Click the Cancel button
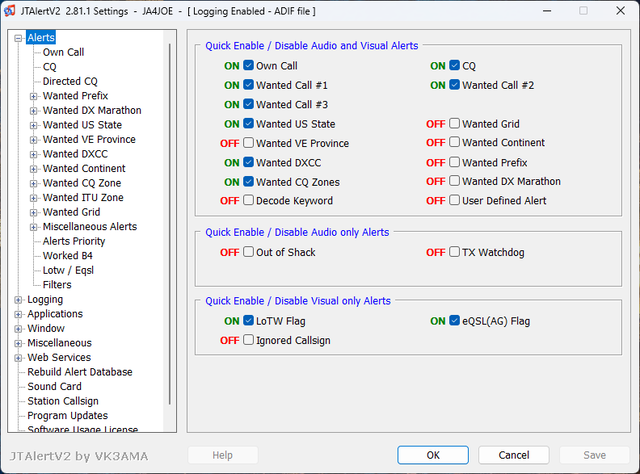 [514, 455]
